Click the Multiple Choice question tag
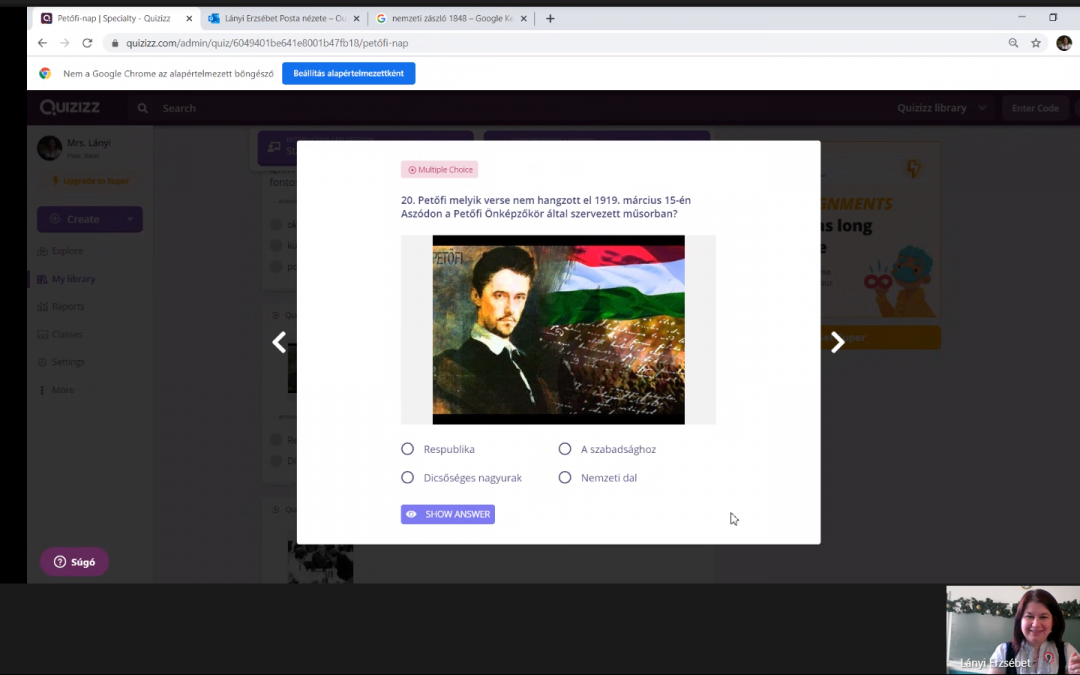This screenshot has height=675, width=1080. point(439,169)
